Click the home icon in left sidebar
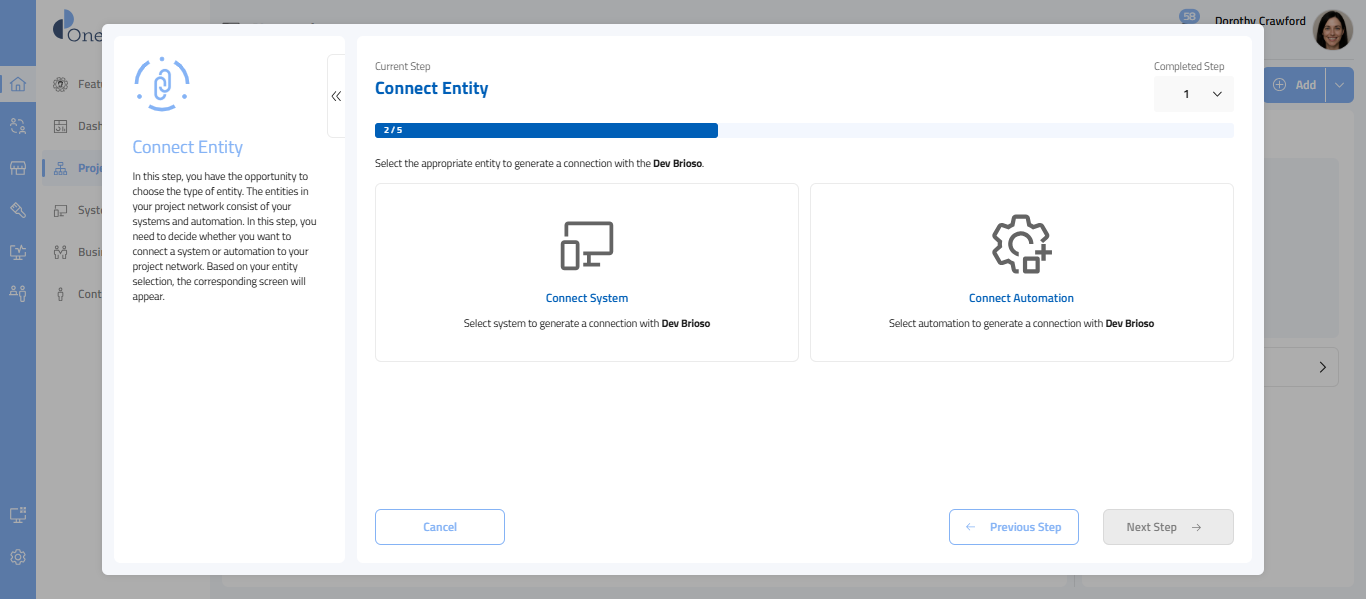The image size is (1366, 599). pos(17,84)
